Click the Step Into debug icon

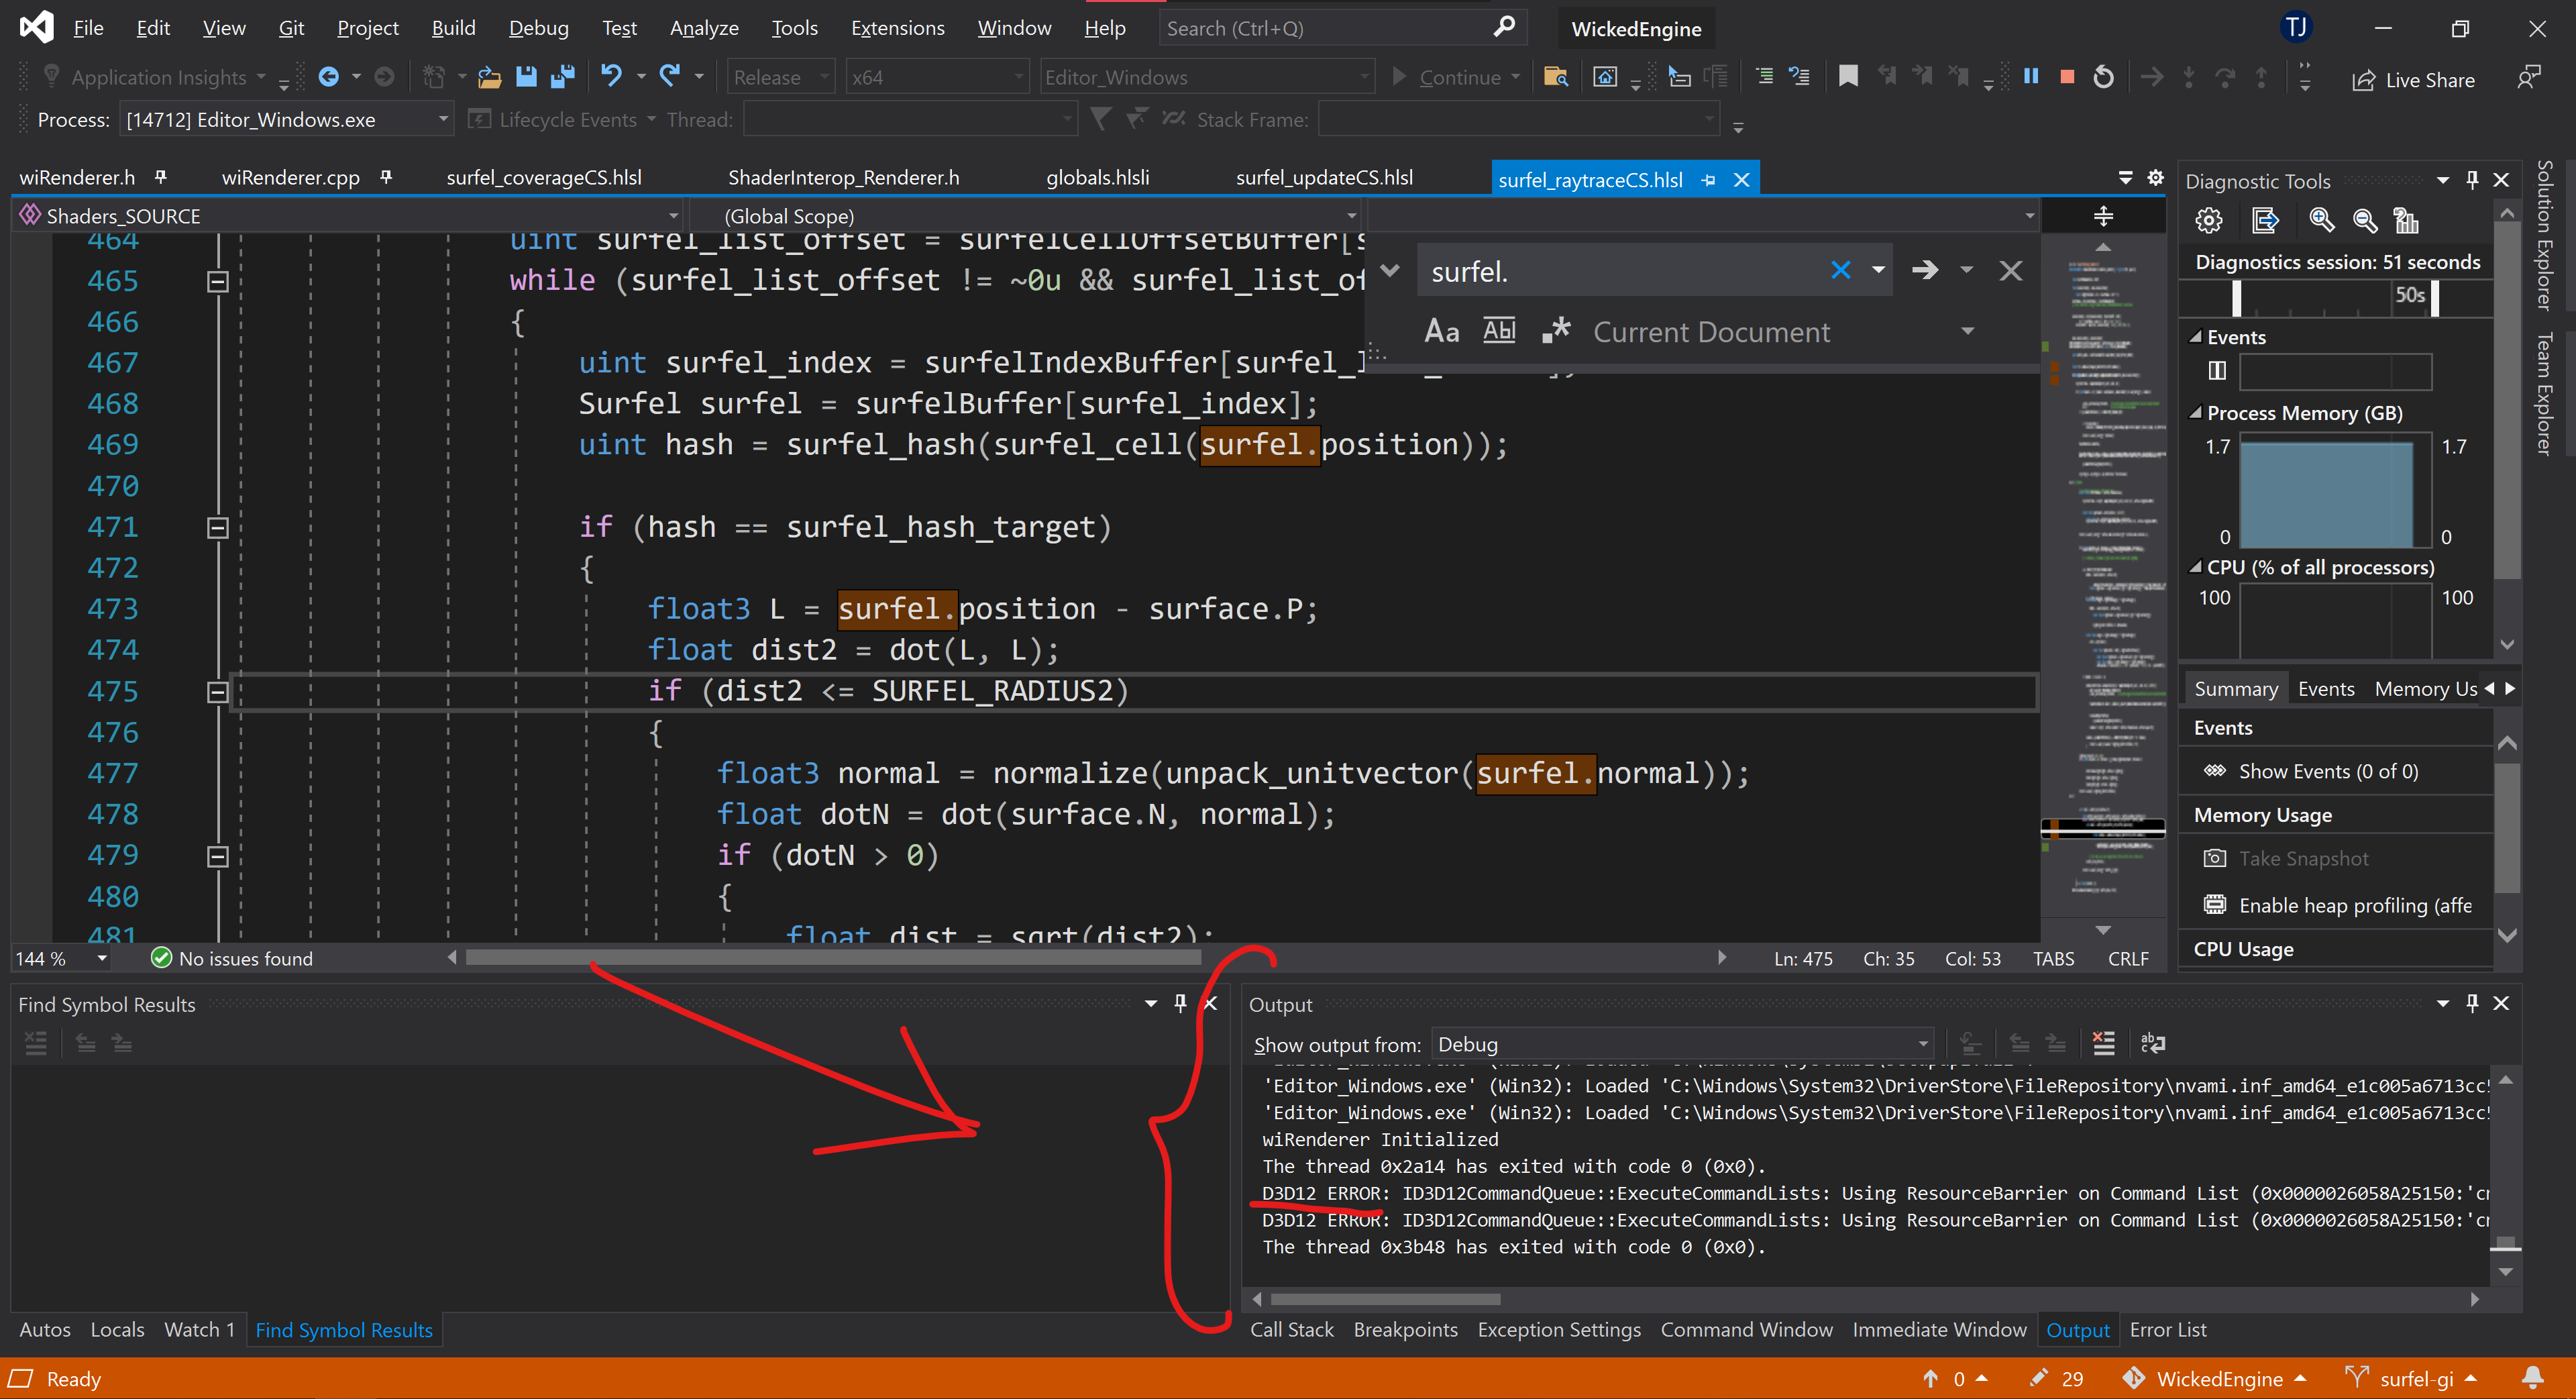point(2190,77)
